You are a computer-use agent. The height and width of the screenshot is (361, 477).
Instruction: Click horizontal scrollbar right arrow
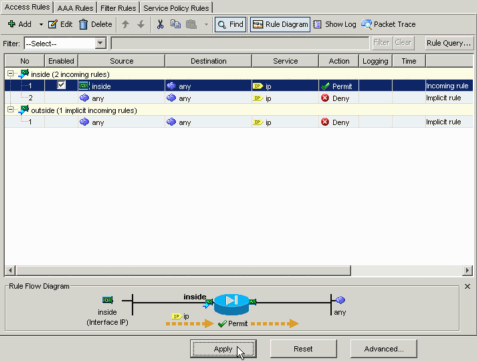(x=467, y=270)
